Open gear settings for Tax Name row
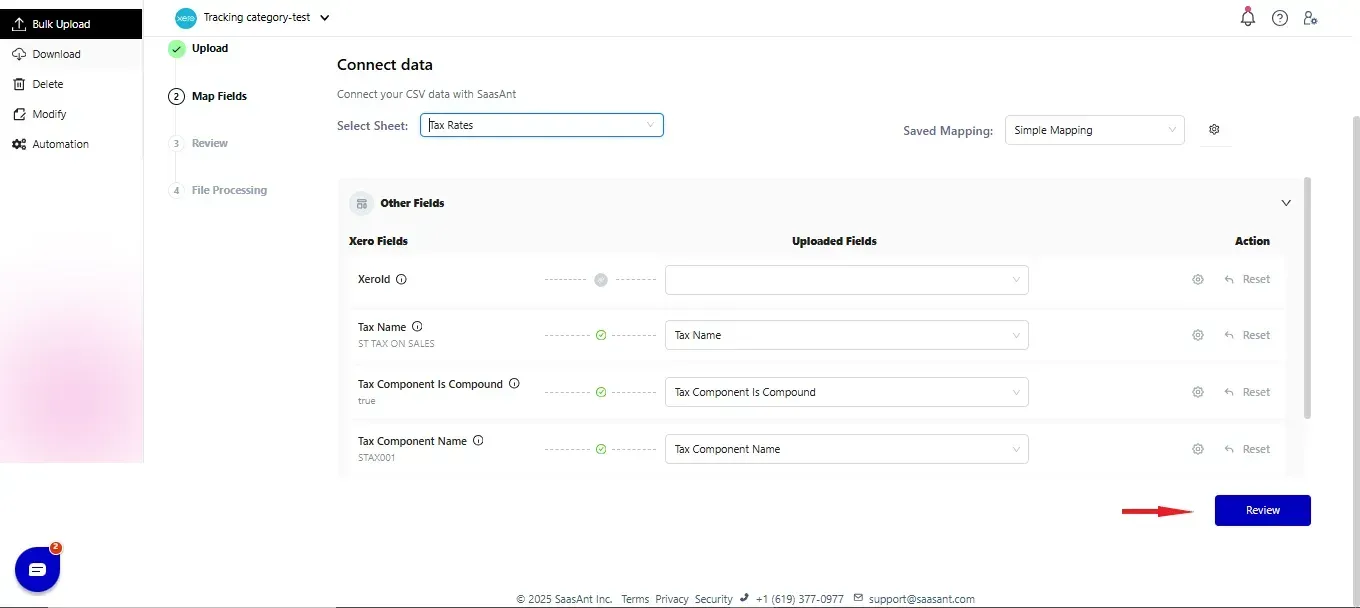Image resolution: width=1360 pixels, height=608 pixels. coord(1198,336)
